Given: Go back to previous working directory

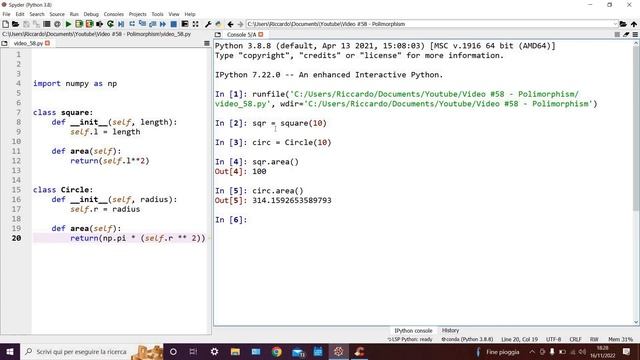Looking at the screenshot, I should 230,24.
